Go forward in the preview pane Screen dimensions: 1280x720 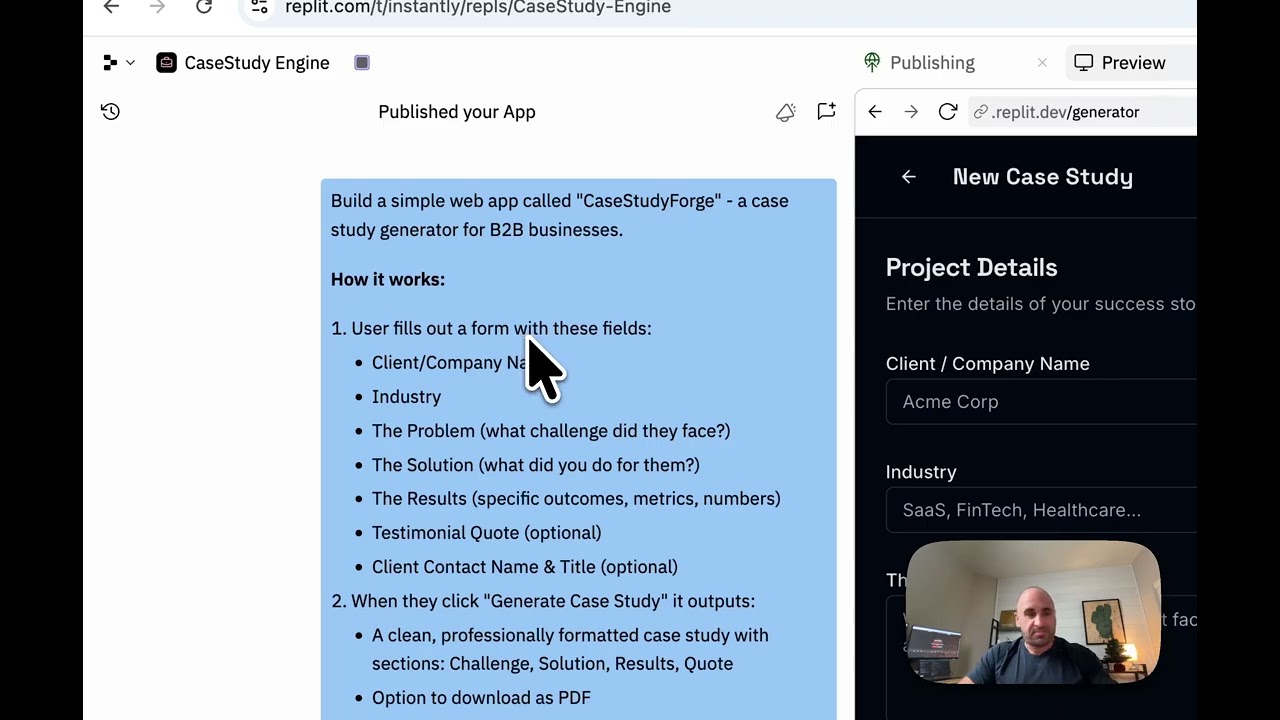pos(911,112)
